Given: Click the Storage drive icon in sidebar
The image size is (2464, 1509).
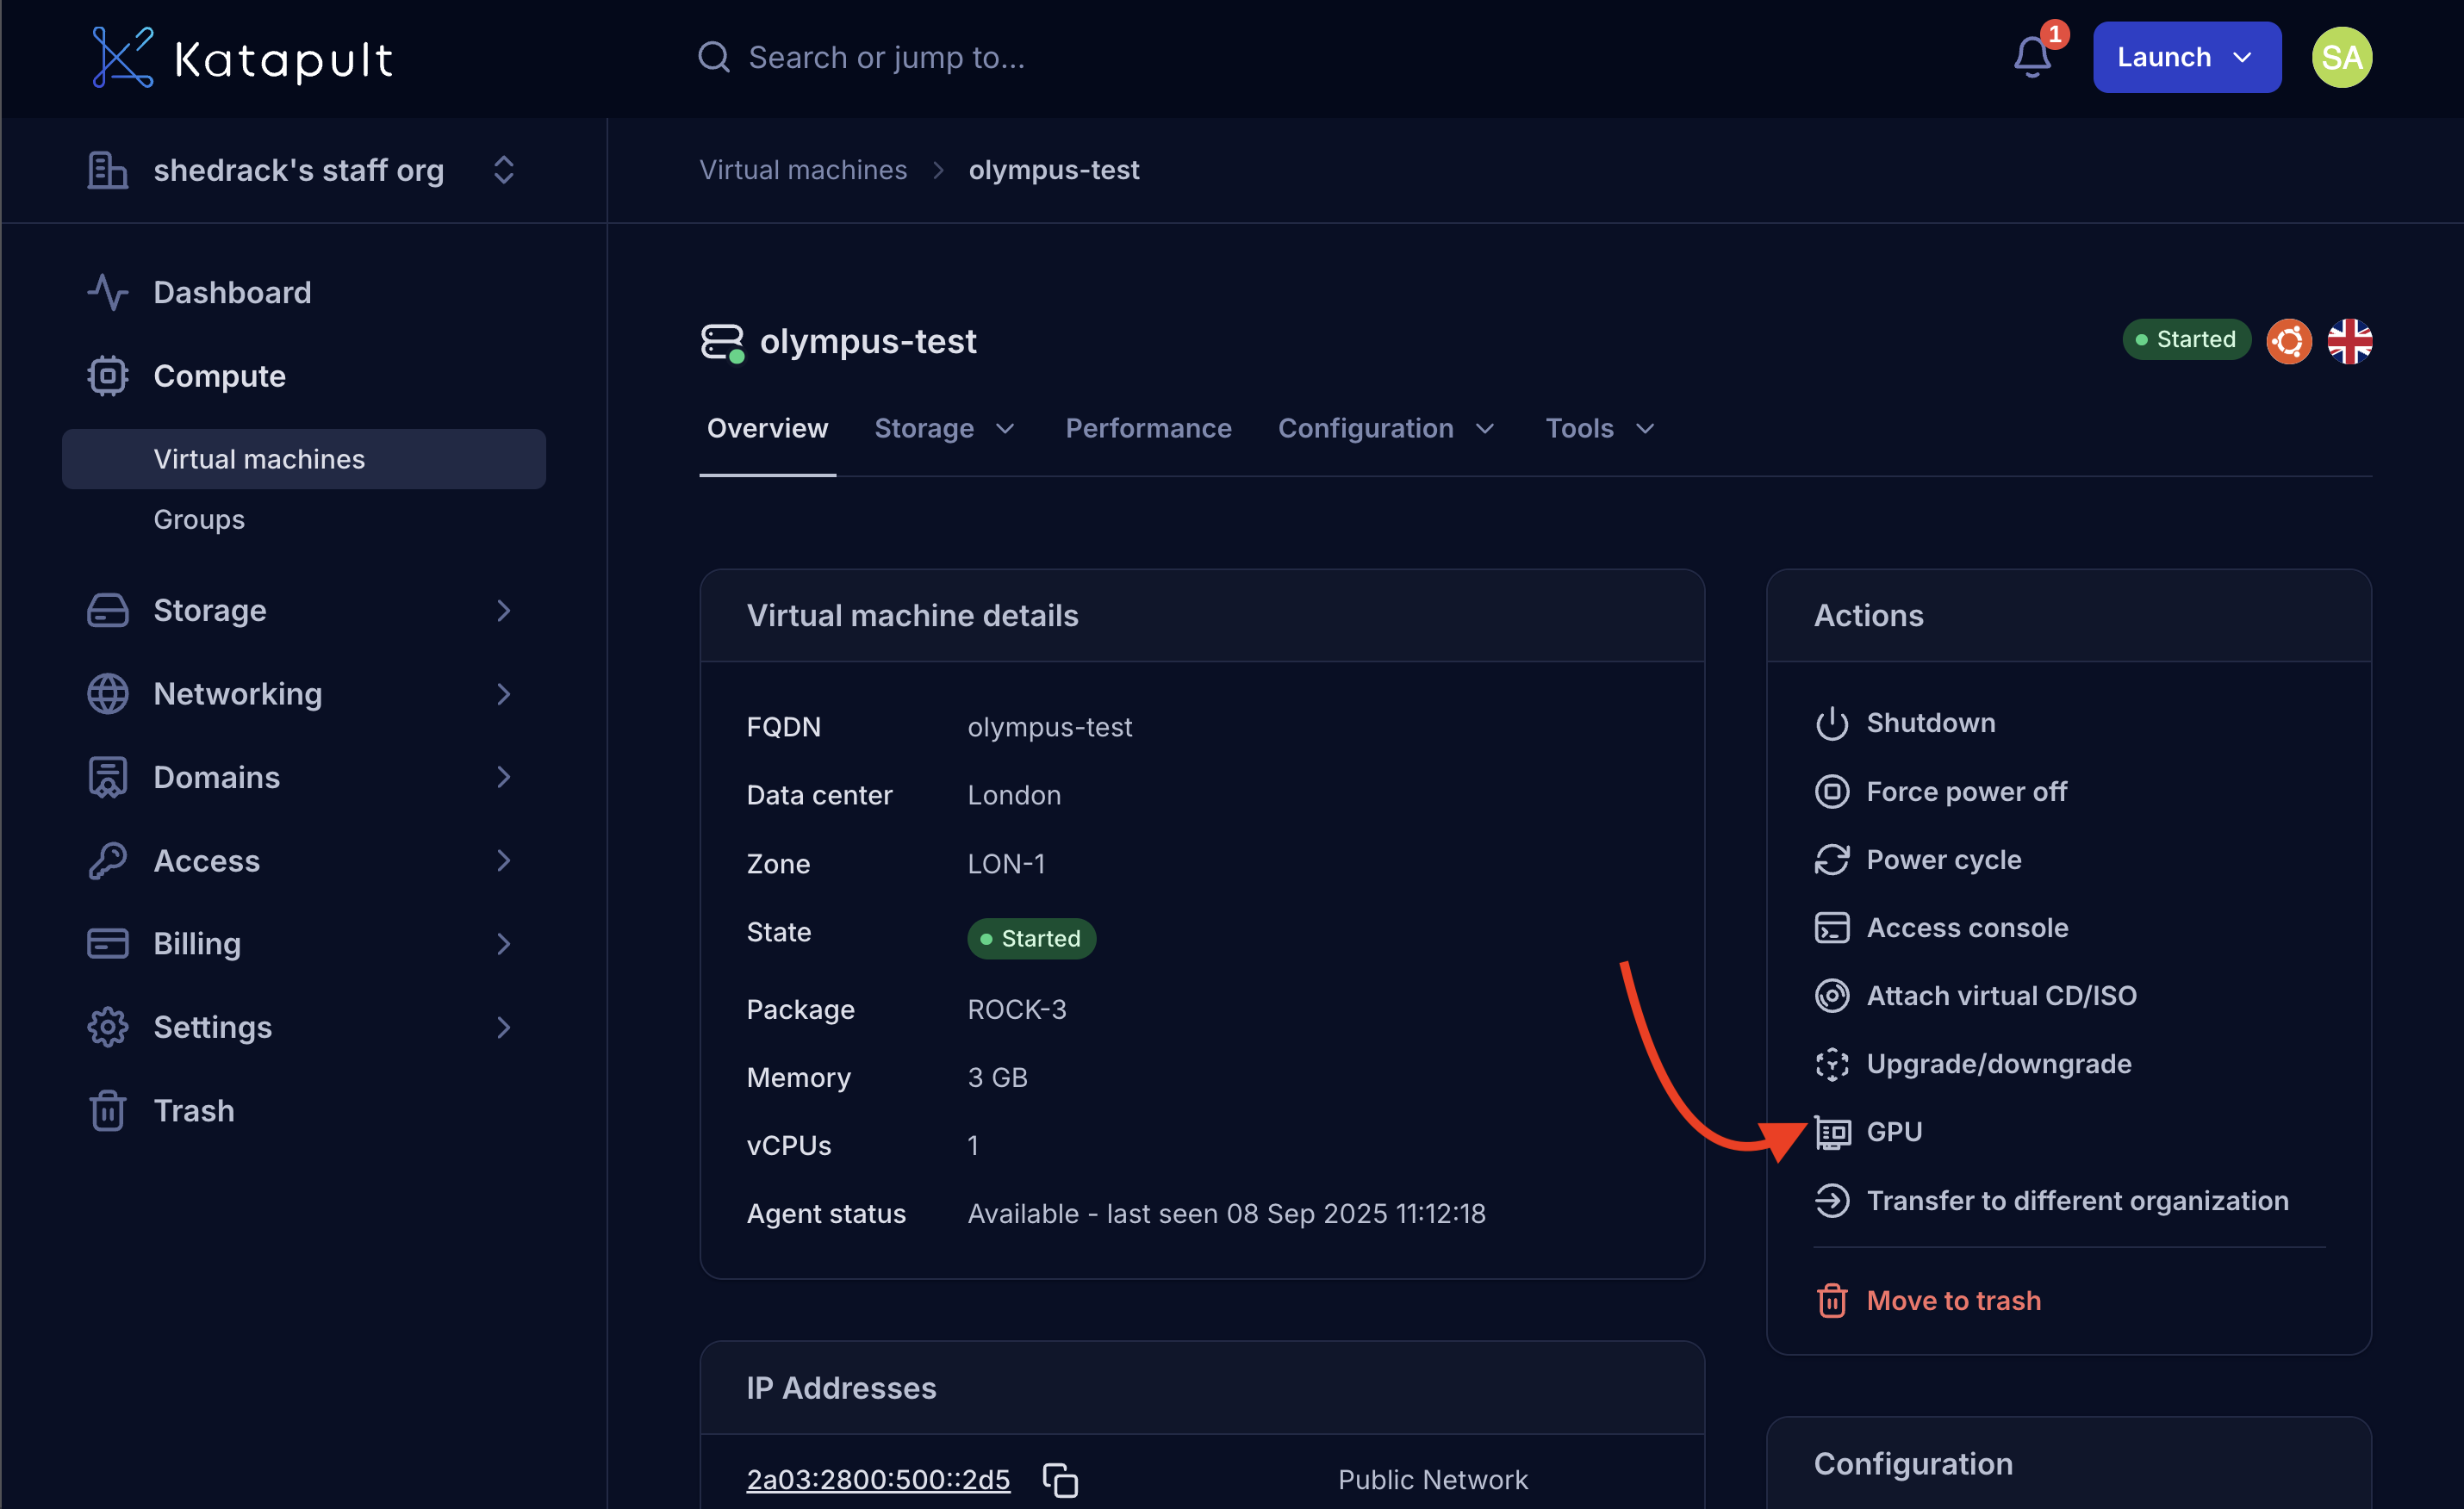Looking at the screenshot, I should coord(107,610).
